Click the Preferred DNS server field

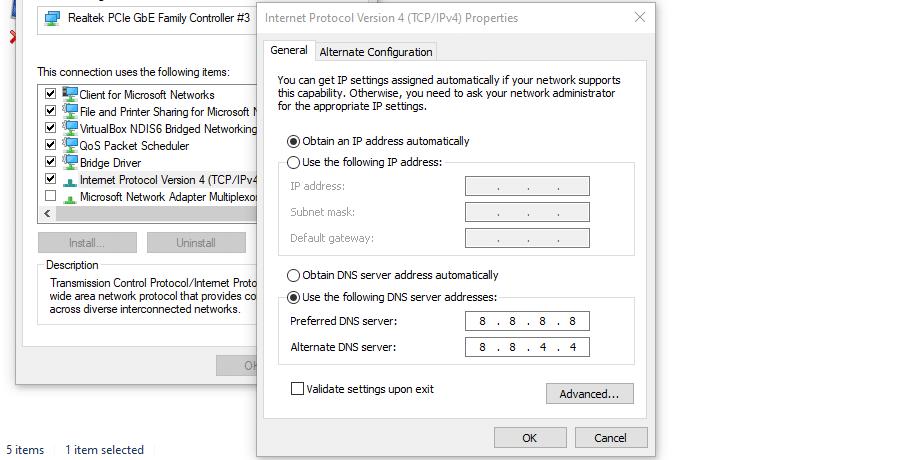tap(527, 321)
